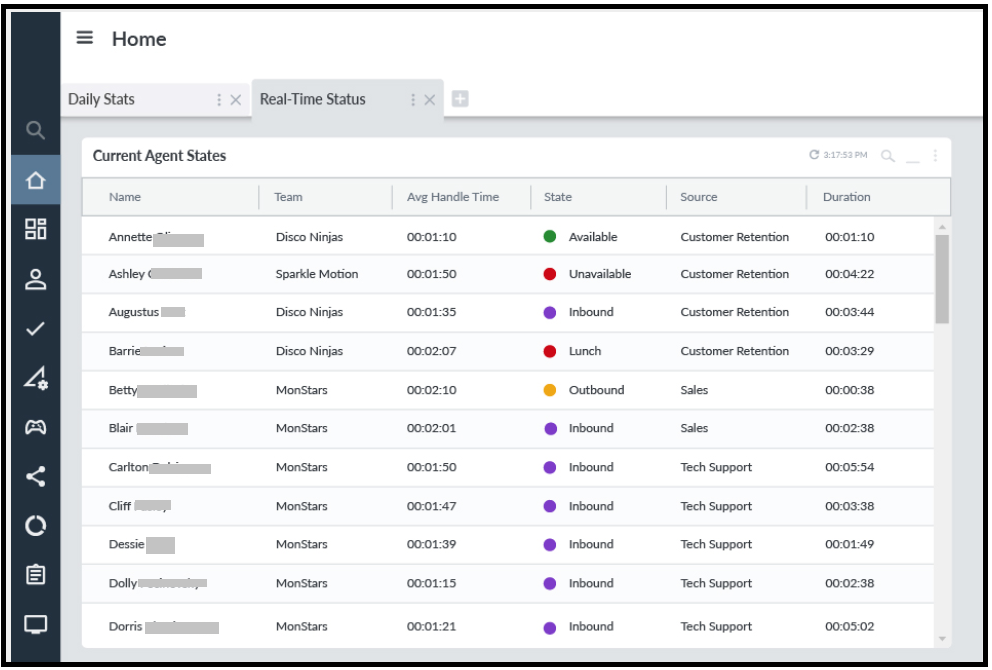Click Tech Support in Dorris's row
The width and height of the screenshot is (992, 670).
click(x=716, y=626)
